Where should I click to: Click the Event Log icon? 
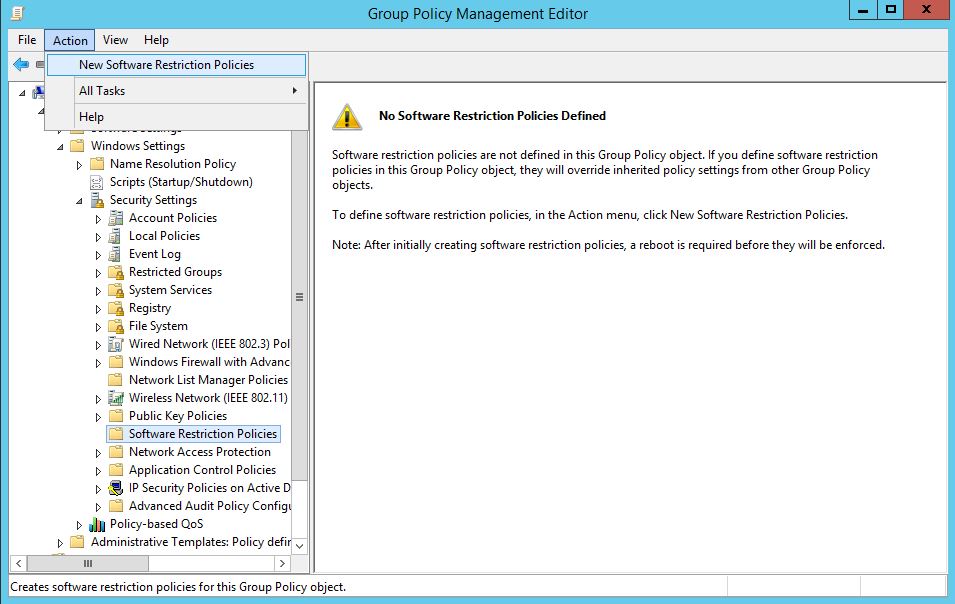pos(116,254)
